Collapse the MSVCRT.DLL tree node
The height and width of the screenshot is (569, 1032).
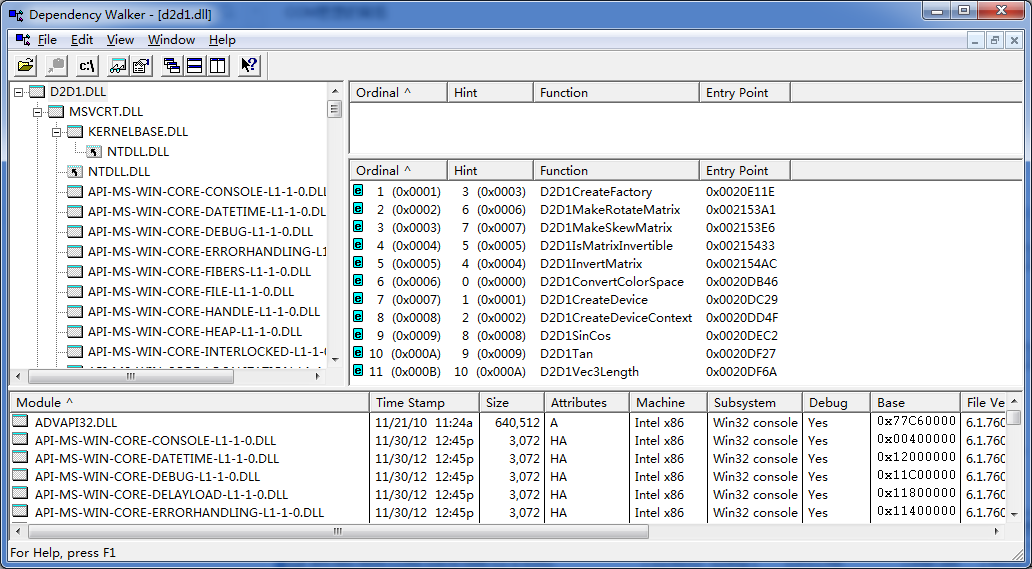(38, 112)
